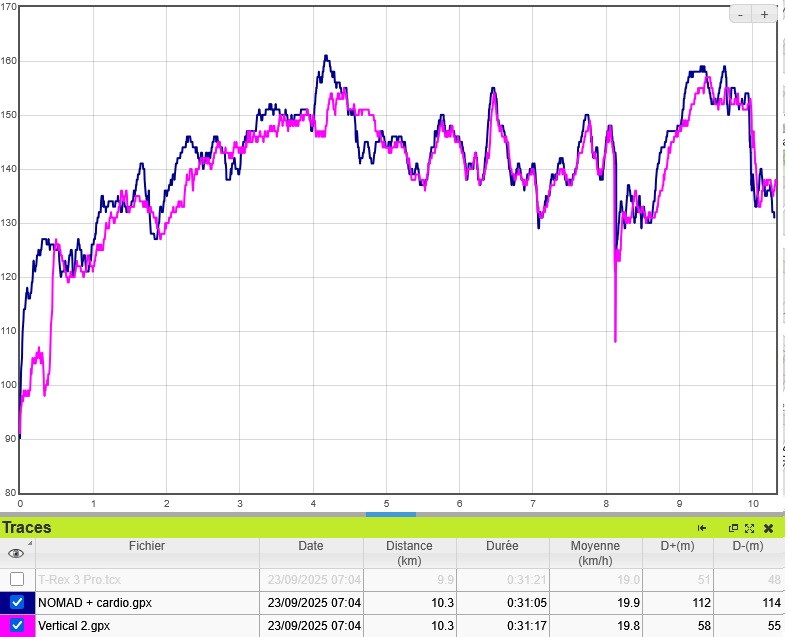Toggle the eye icon in table header
Viewport: 788px width, 637px height.
coord(15,553)
